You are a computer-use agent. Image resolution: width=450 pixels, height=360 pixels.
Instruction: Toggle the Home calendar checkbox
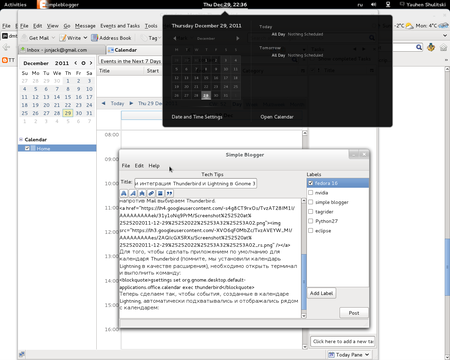click(27, 148)
